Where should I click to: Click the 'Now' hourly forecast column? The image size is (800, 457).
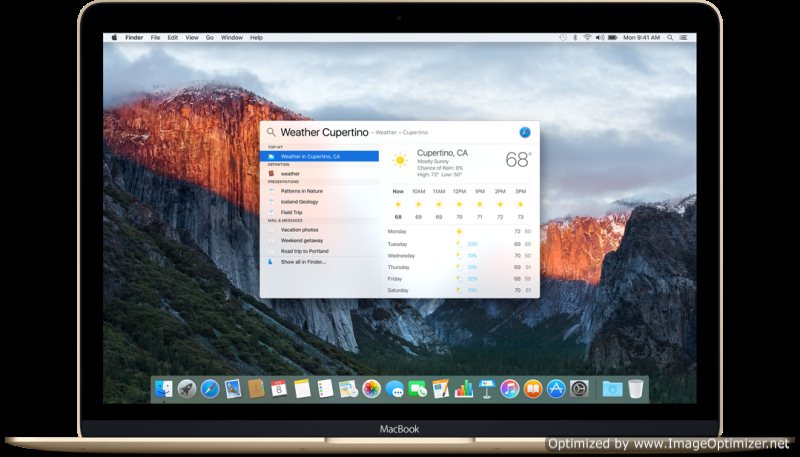click(x=398, y=204)
